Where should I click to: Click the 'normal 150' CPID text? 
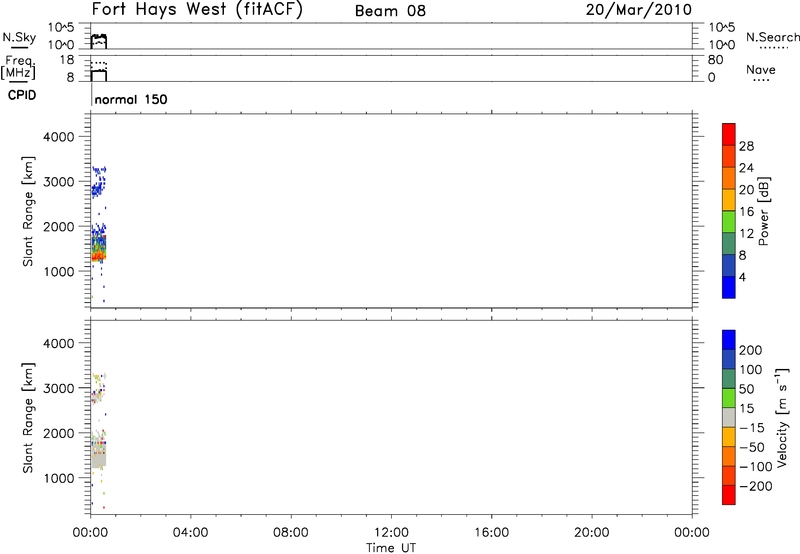tap(131, 99)
